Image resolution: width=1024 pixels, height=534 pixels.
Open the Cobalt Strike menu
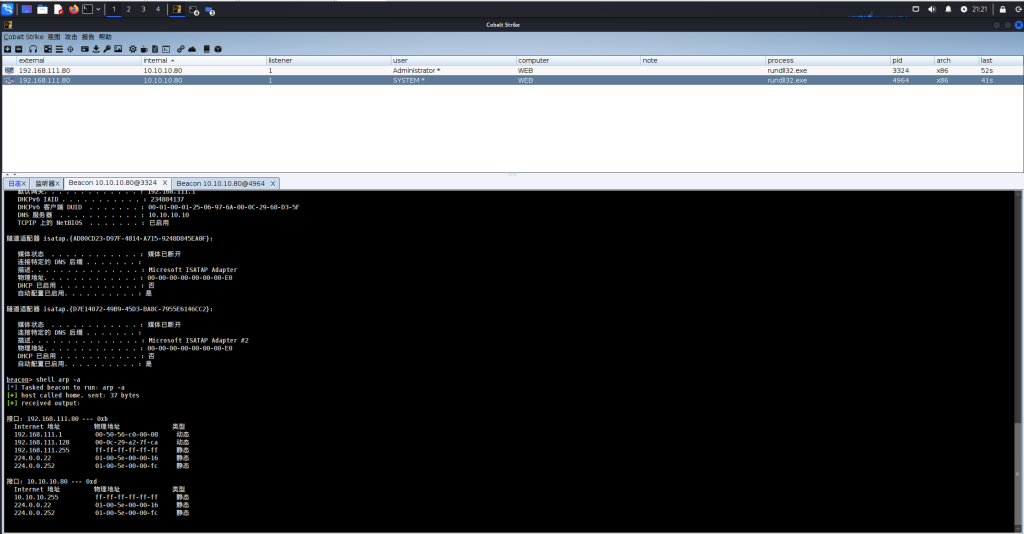24,37
